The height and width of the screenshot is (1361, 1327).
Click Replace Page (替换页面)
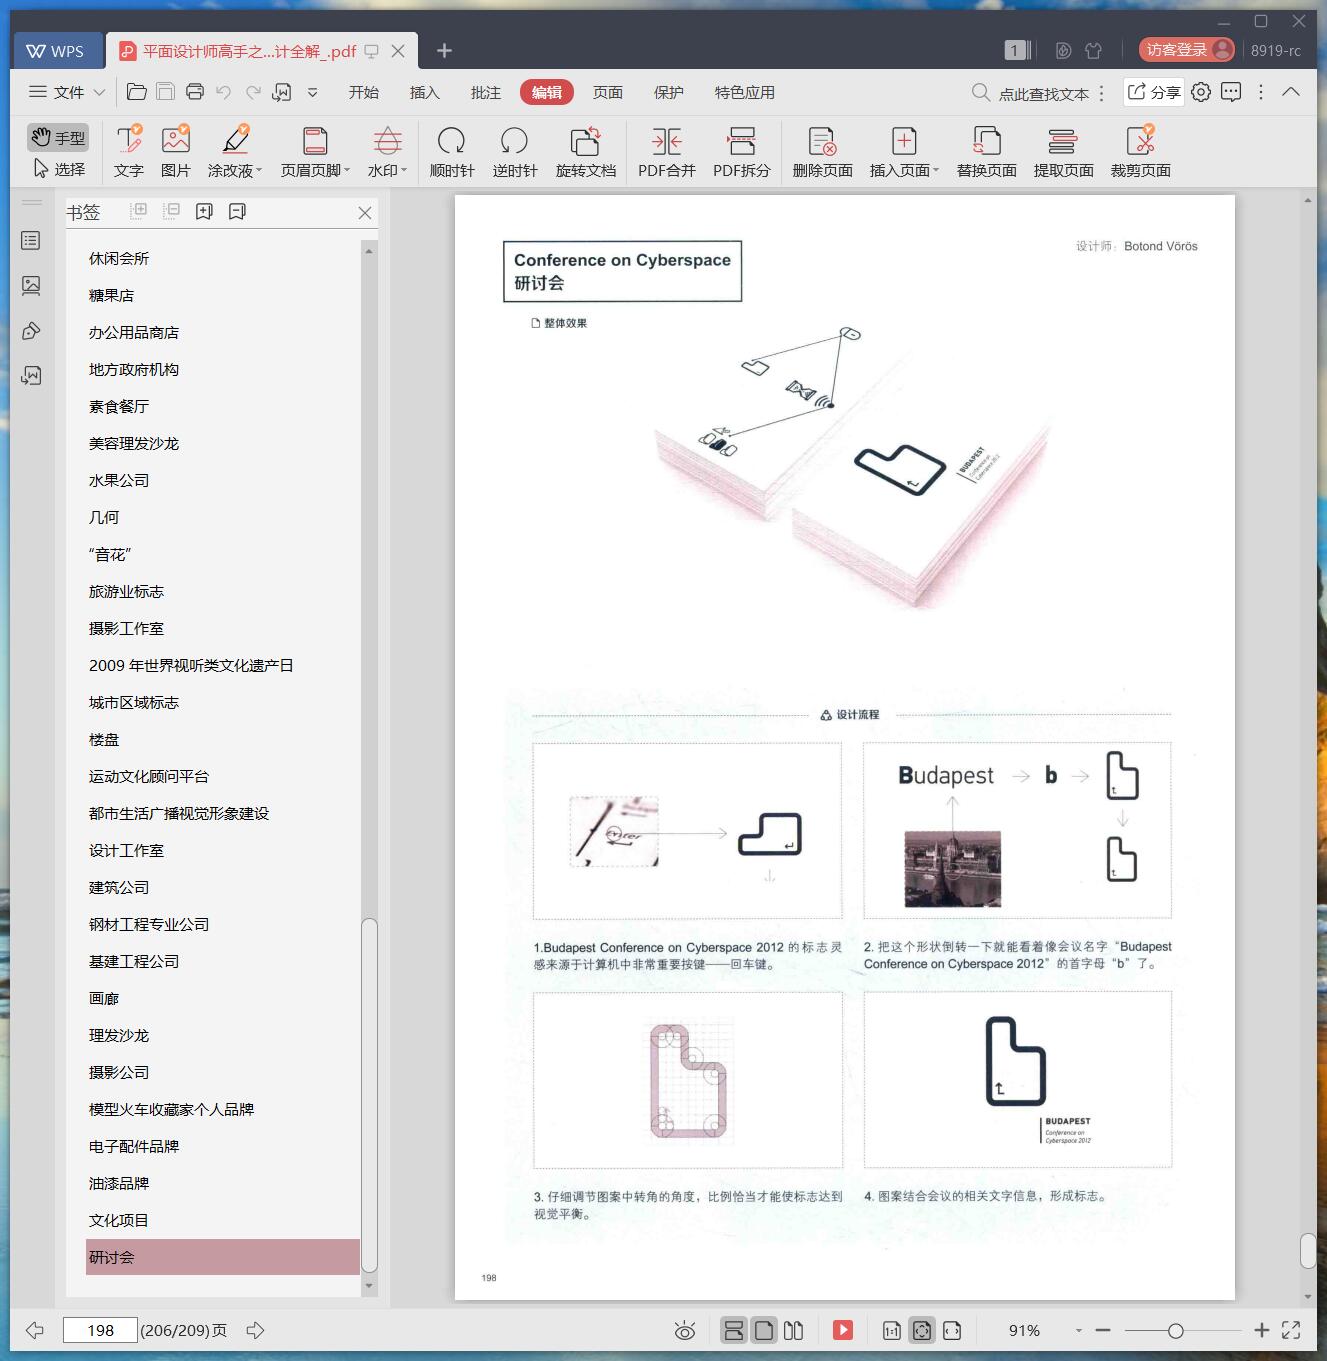click(x=986, y=152)
